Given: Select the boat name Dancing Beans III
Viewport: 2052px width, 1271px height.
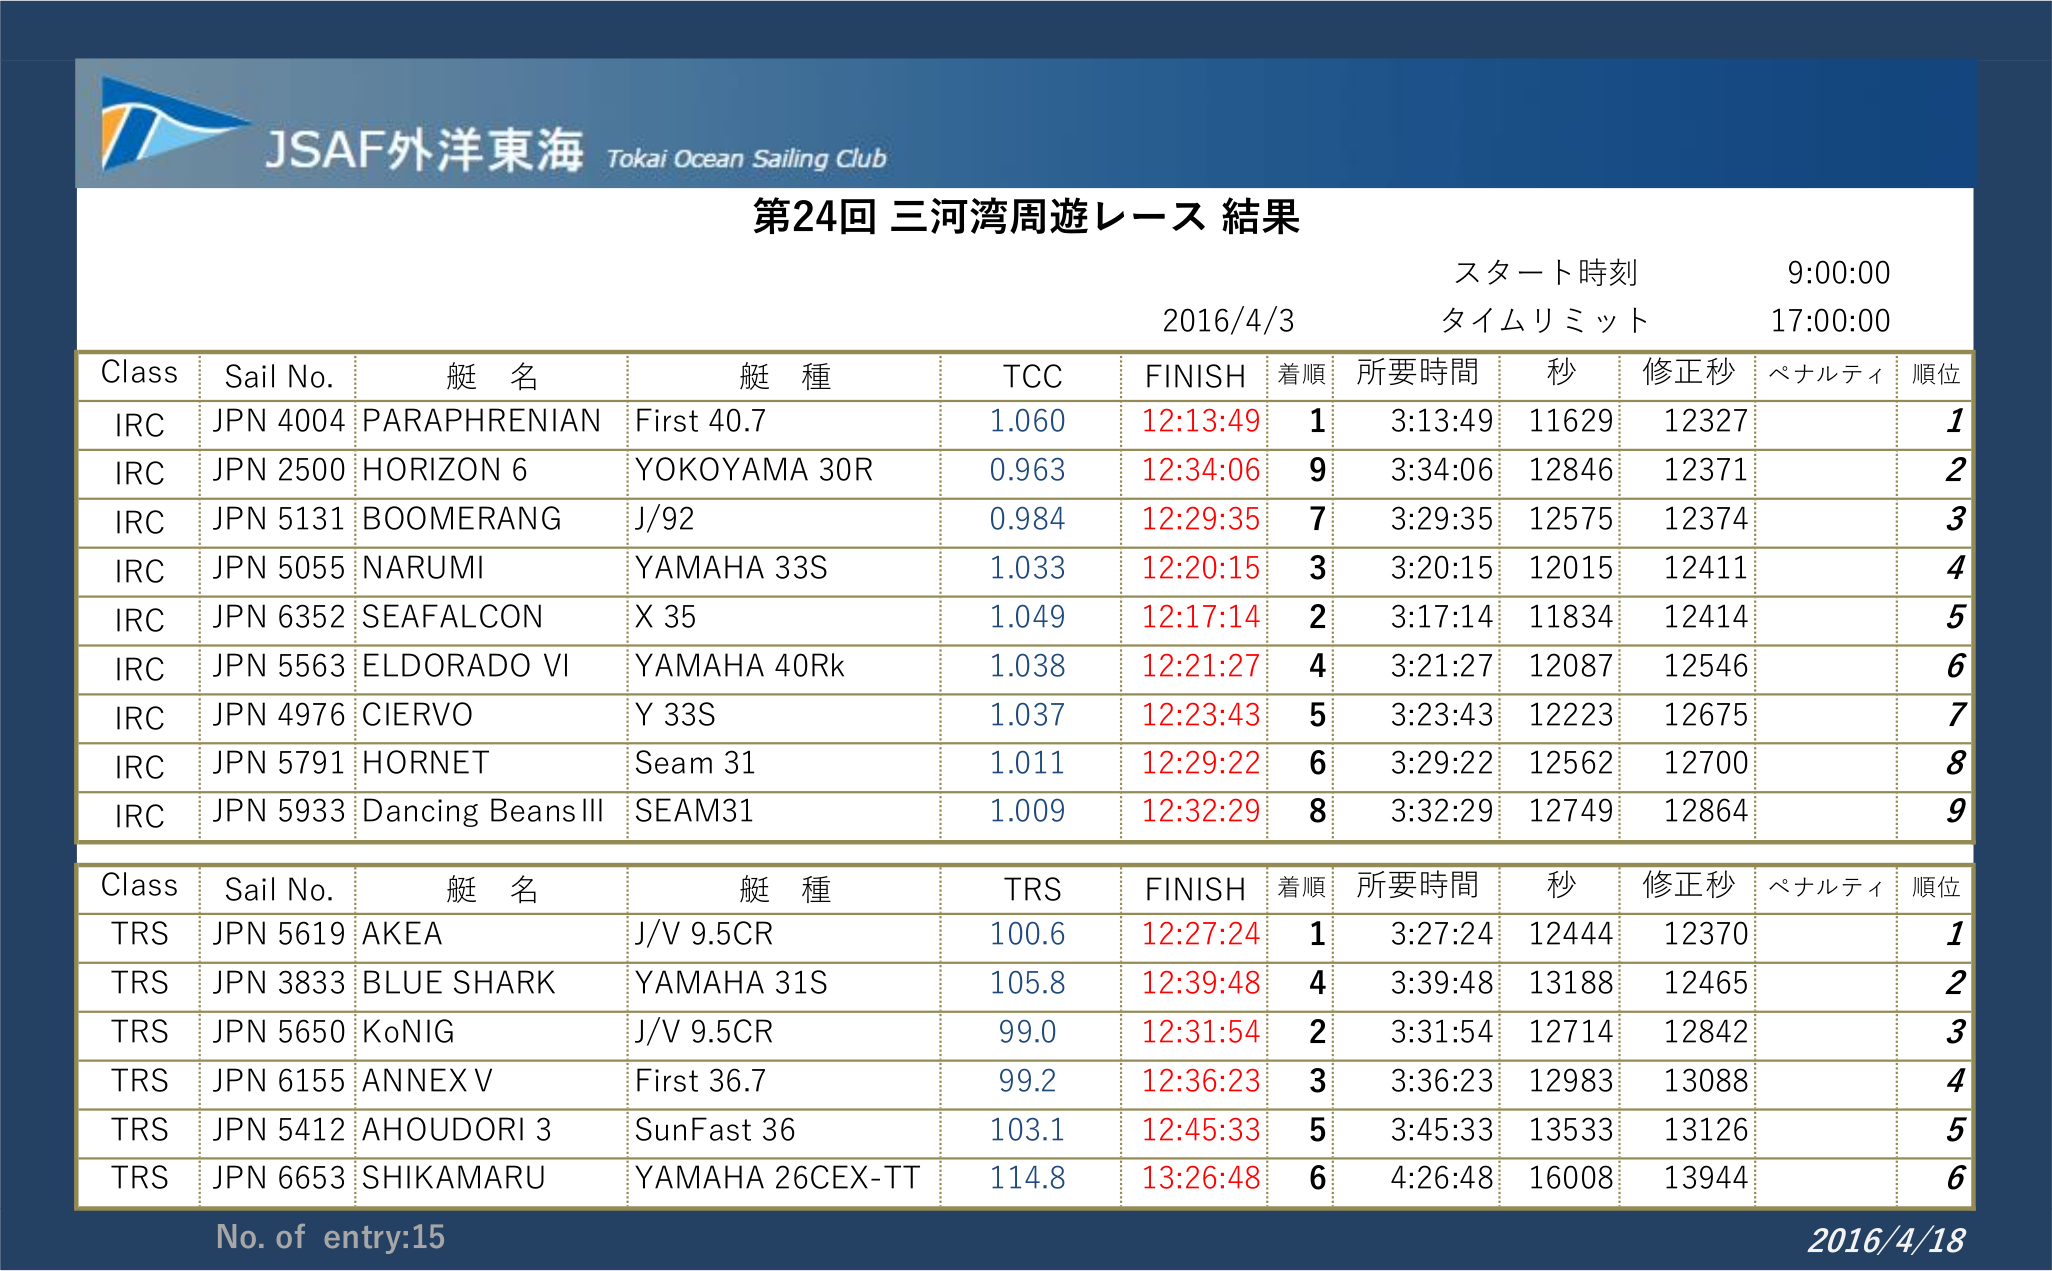Looking at the screenshot, I should coord(483,811).
